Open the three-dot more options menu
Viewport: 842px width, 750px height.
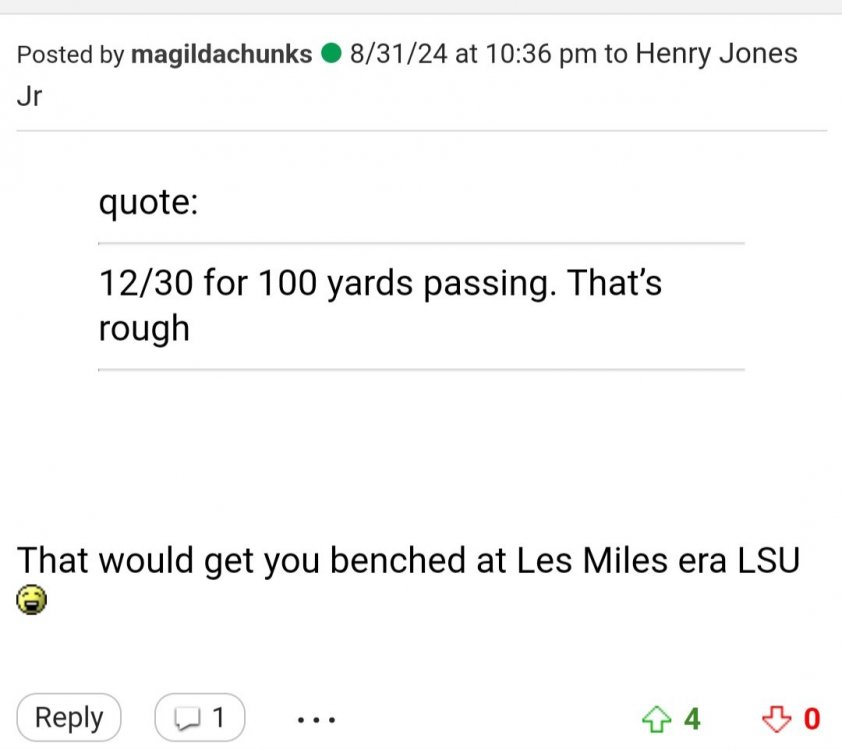(315, 718)
